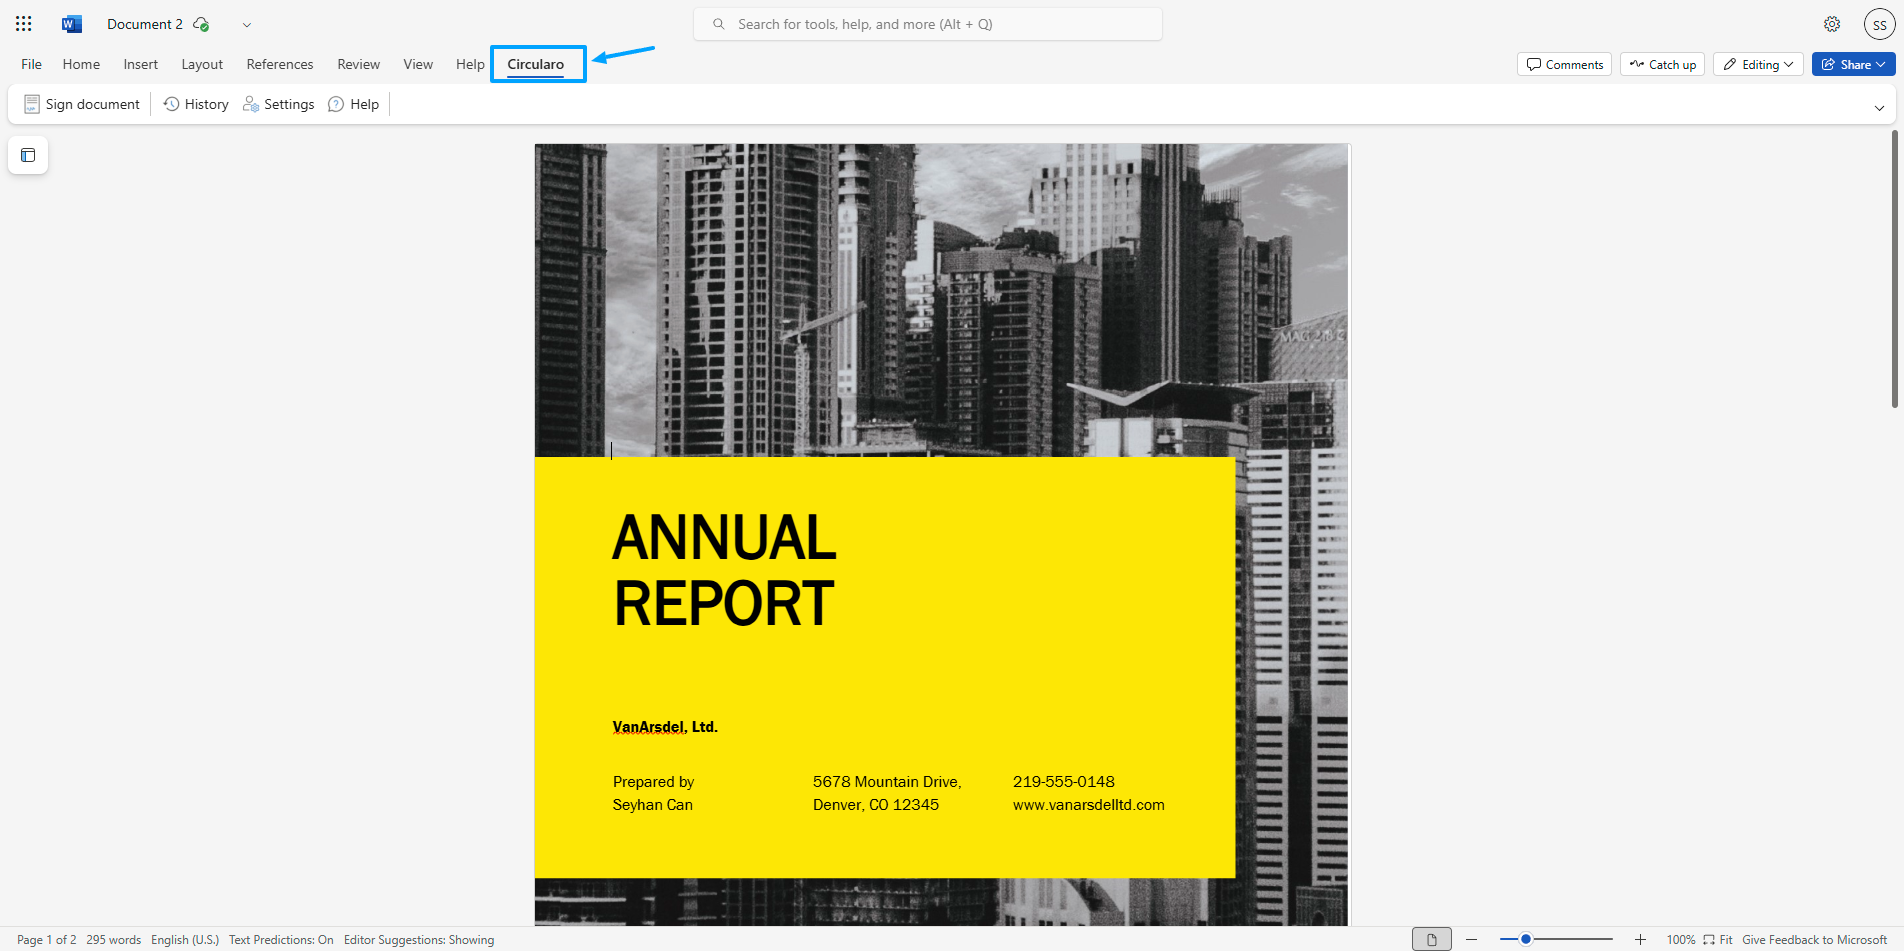Screen dimensions: 1904x951
Task: Click the Circularo Help question icon
Action: coord(337,104)
